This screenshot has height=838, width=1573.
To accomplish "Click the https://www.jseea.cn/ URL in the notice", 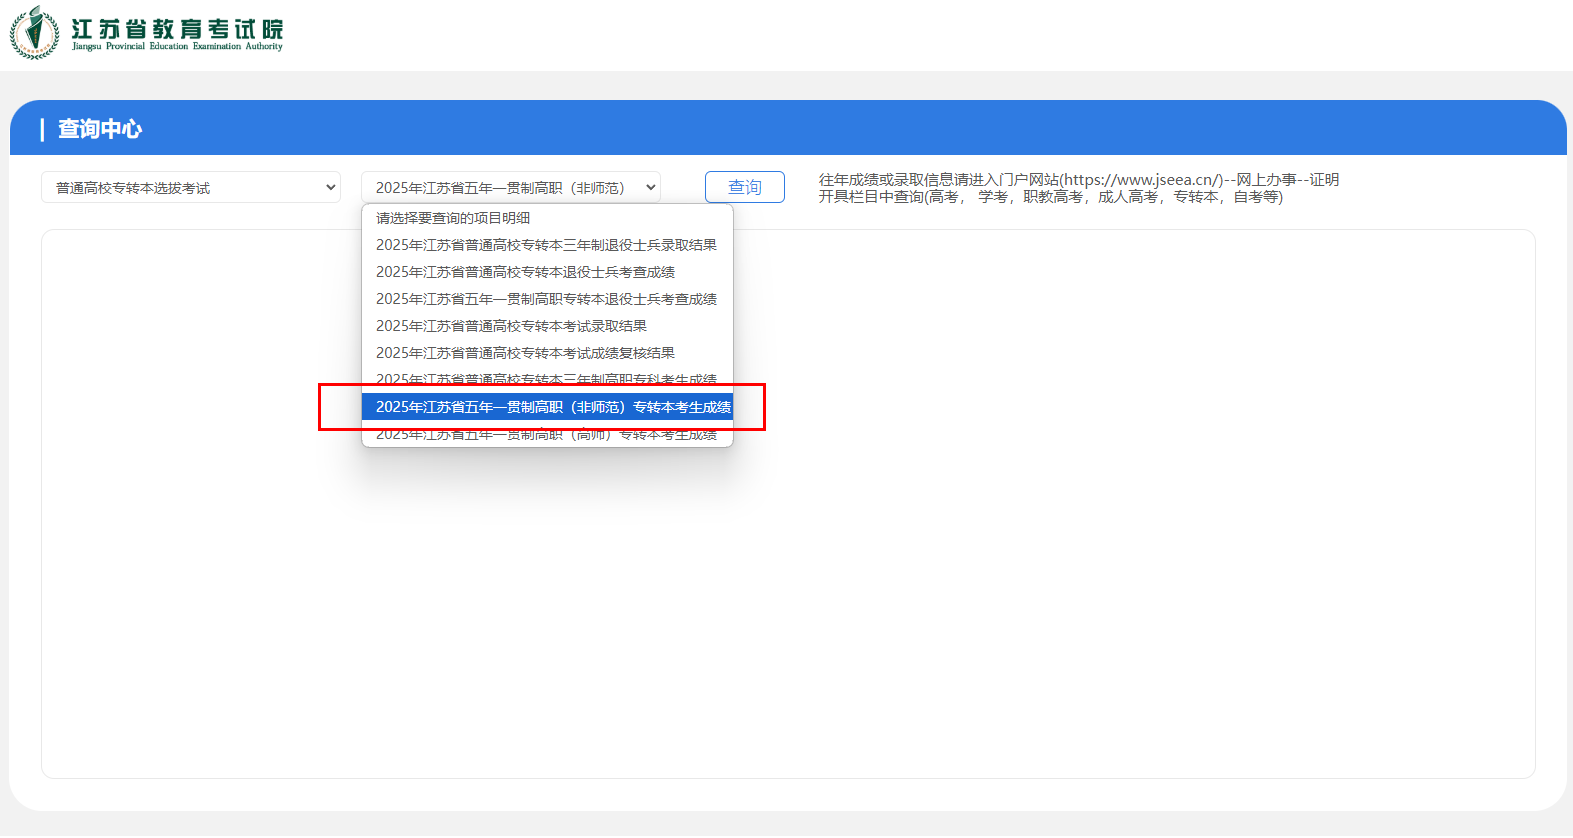I will pyautogui.click(x=1140, y=180).
